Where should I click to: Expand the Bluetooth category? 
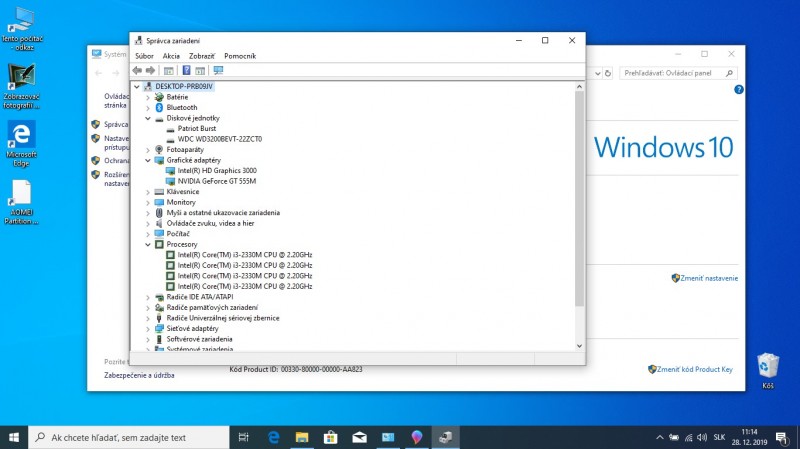click(148, 108)
